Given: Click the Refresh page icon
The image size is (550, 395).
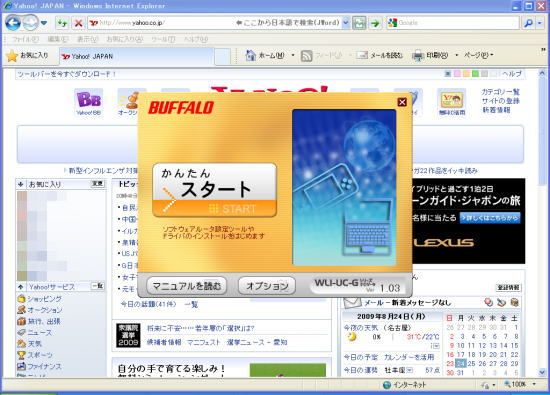Looking at the screenshot, I should coord(62,23).
